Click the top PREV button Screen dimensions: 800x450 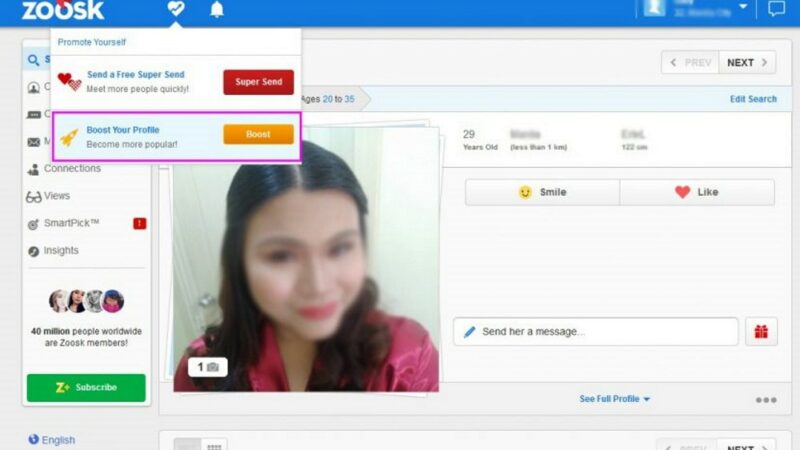tap(690, 62)
